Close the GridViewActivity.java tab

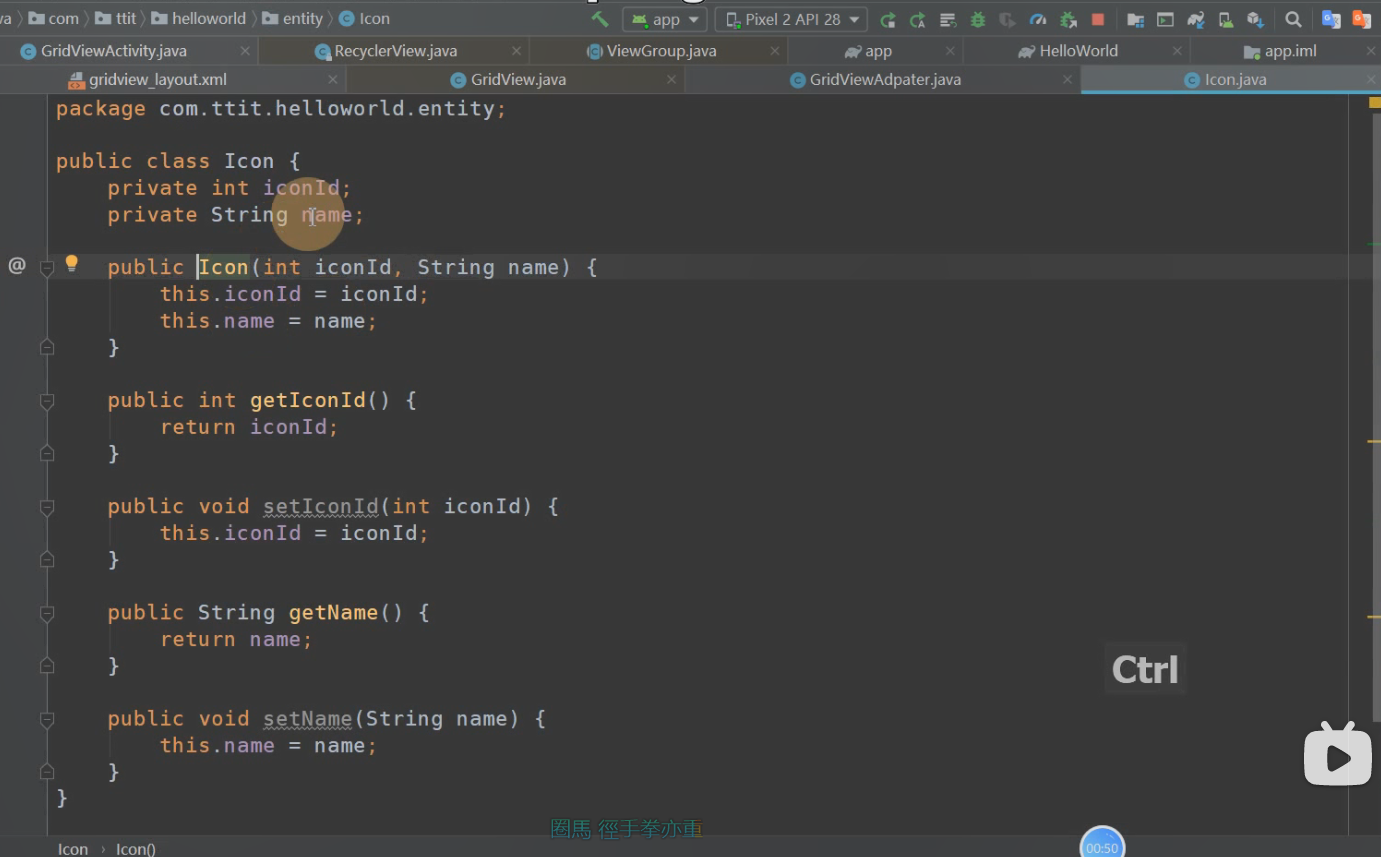pos(246,51)
